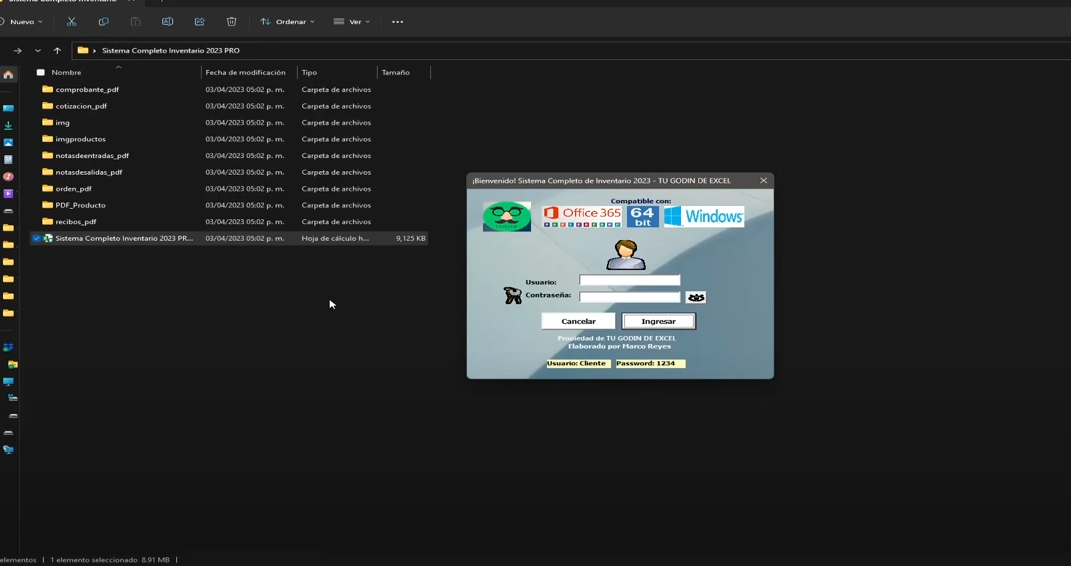The height and width of the screenshot is (566, 1071).
Task: Select the imgproductos folder
Action: [x=80, y=139]
